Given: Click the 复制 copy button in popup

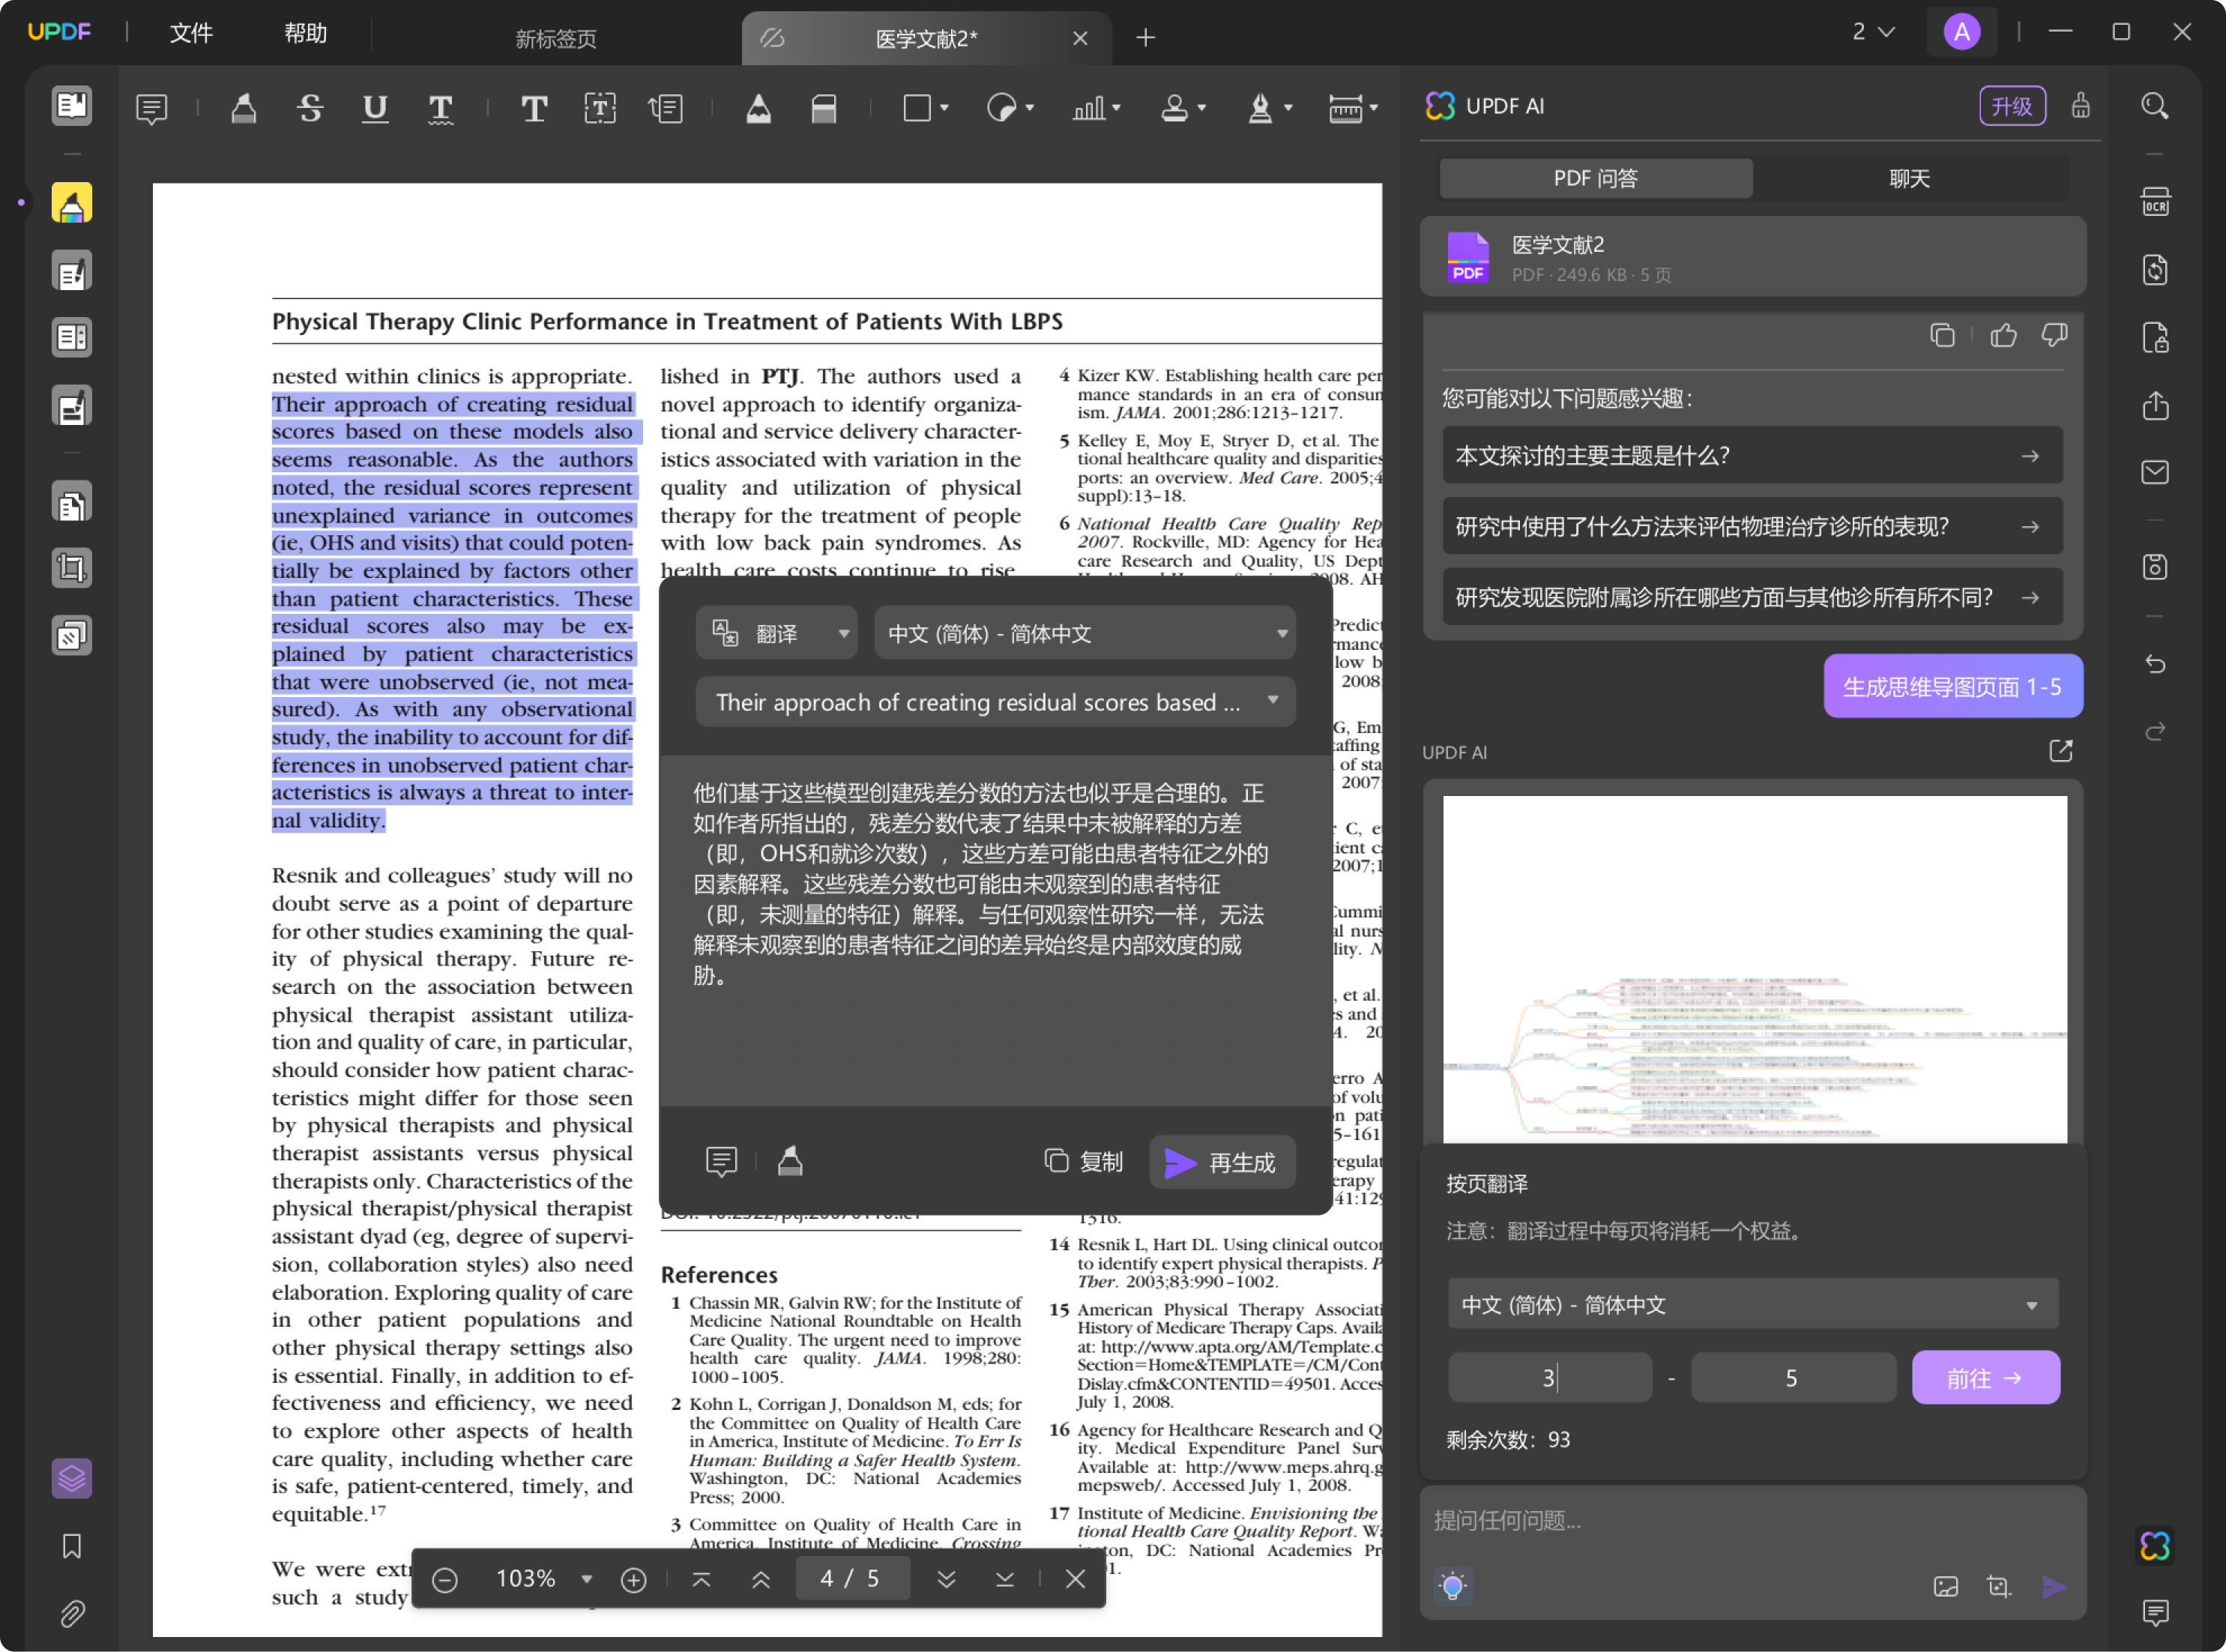Looking at the screenshot, I should click(1084, 1162).
